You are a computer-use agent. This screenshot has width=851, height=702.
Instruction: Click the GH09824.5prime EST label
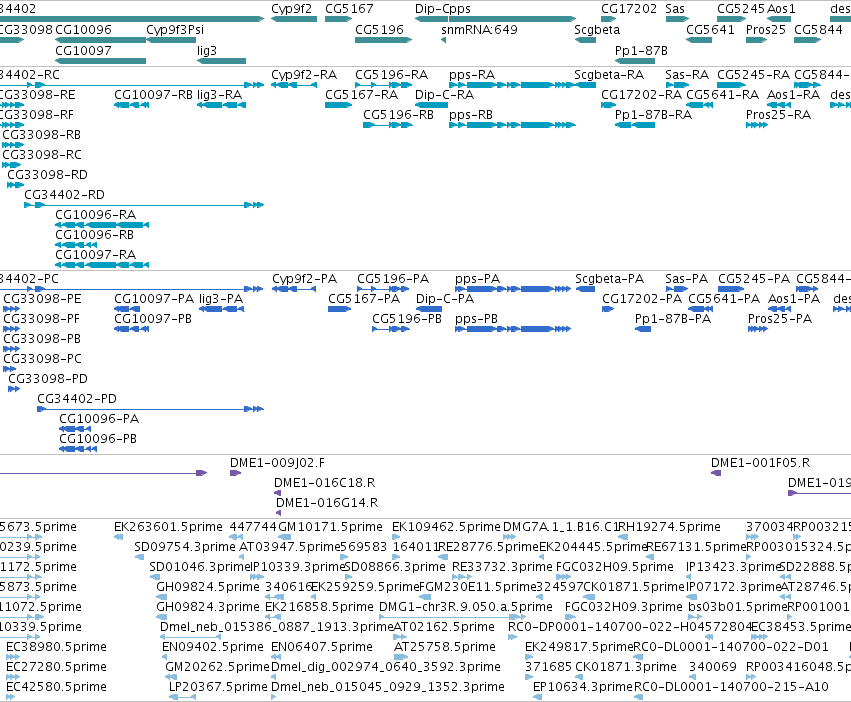(x=208, y=587)
